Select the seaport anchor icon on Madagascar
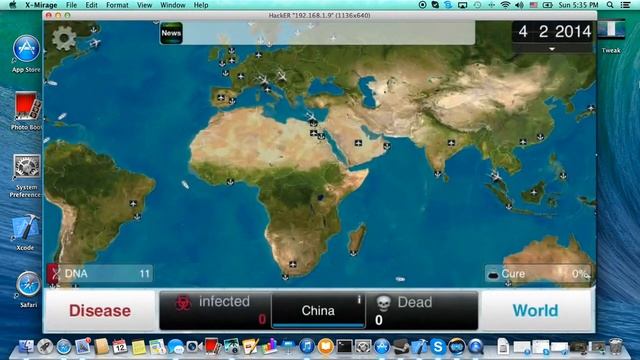The image size is (640, 360). click(353, 253)
